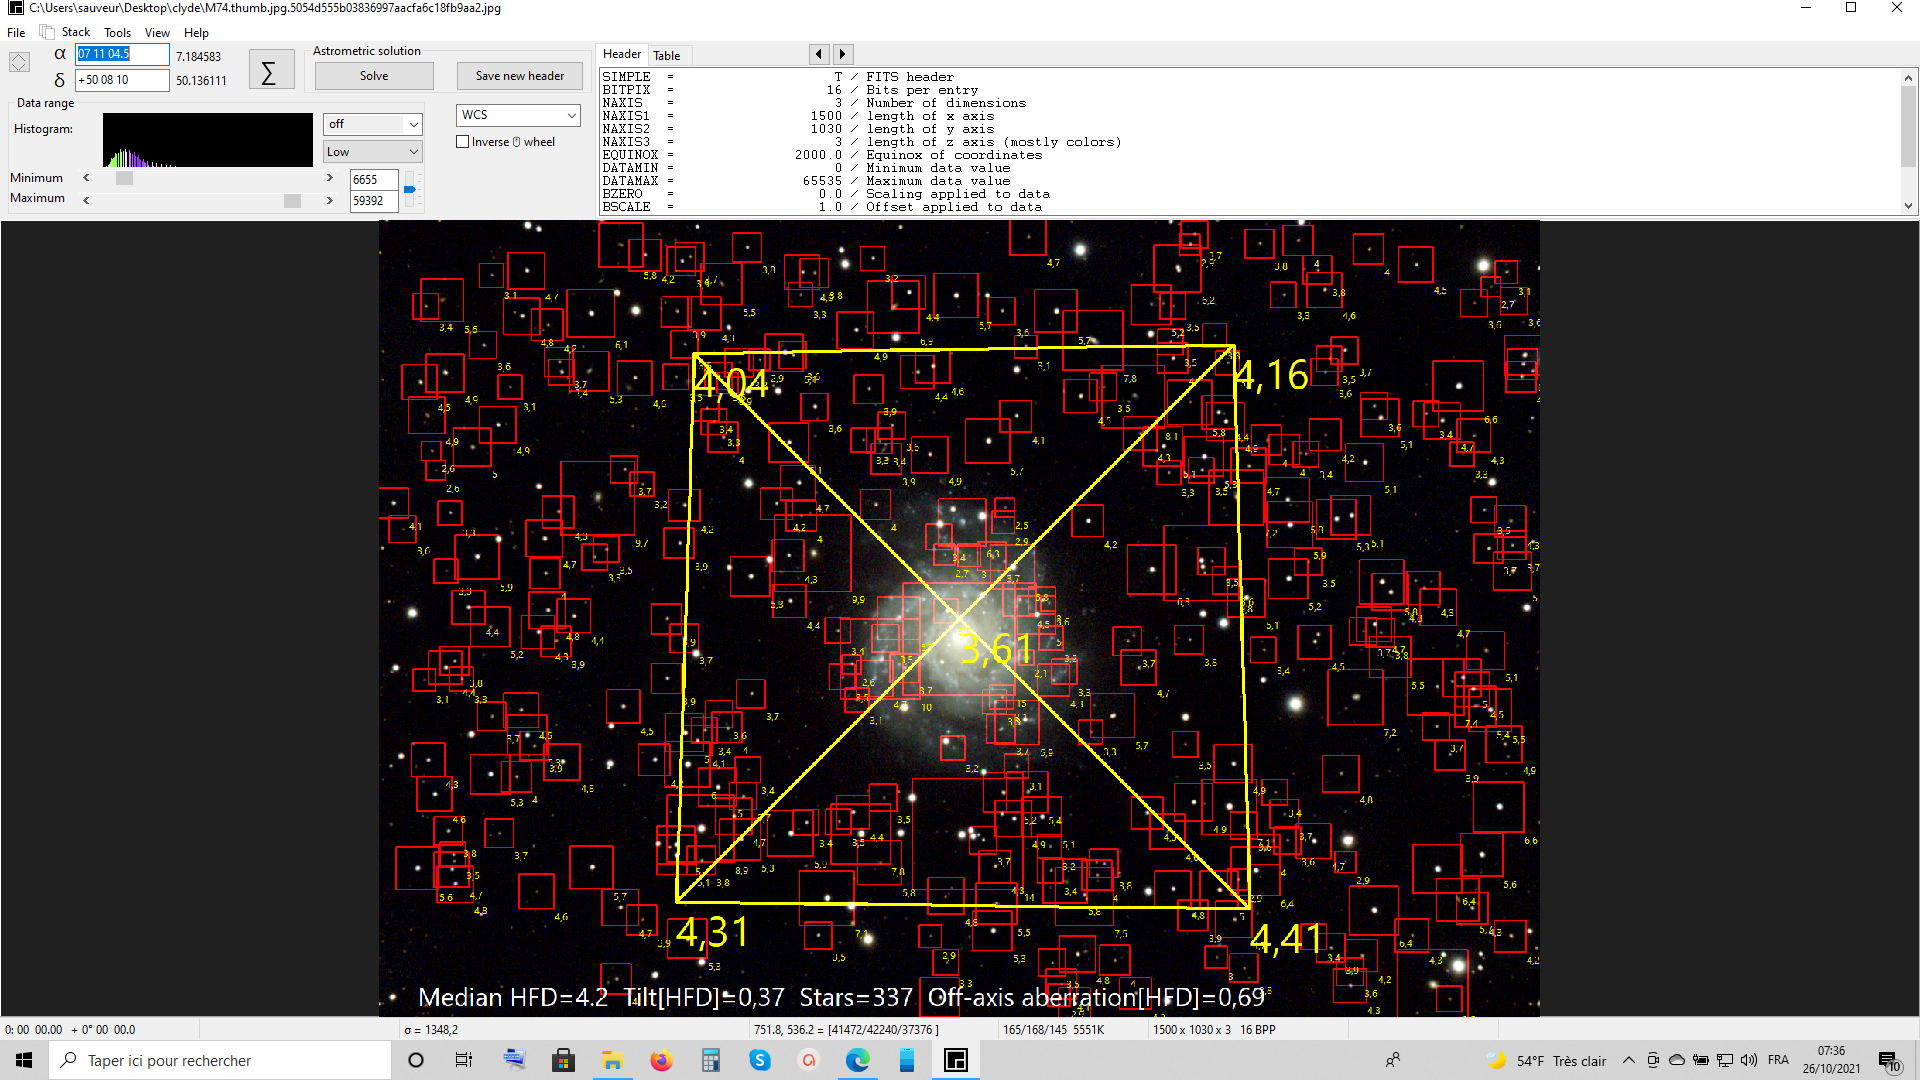Click Minimum slider right arrow
The height and width of the screenshot is (1080, 1920).
(x=330, y=178)
